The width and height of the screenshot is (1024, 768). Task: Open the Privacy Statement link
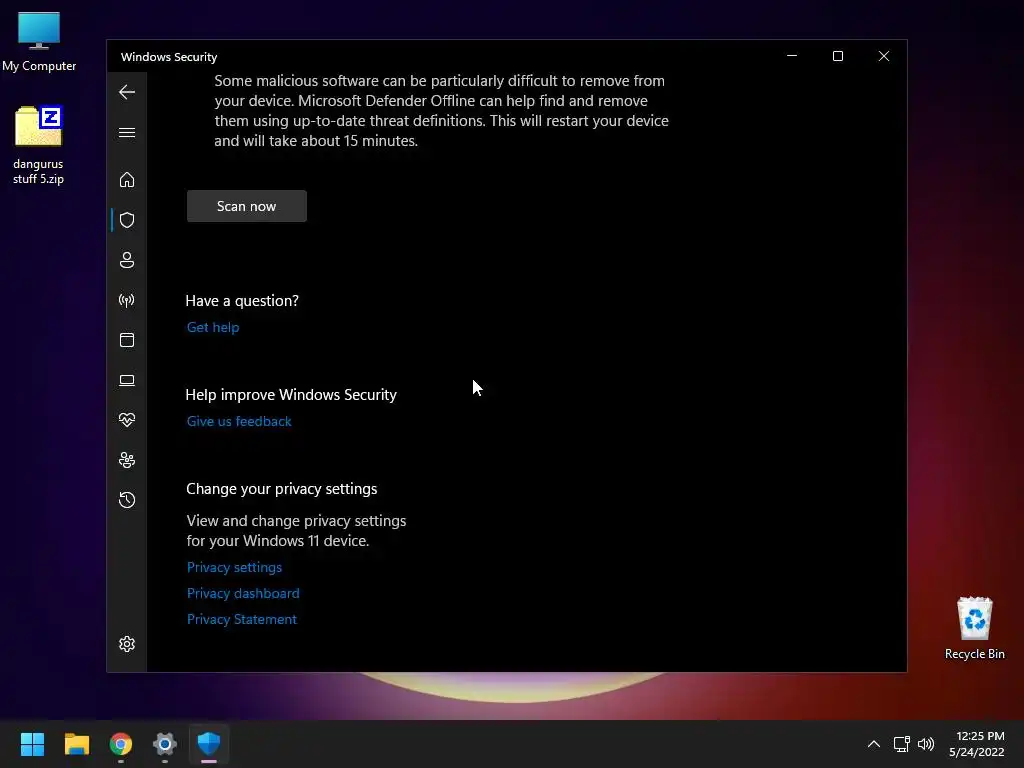coord(242,619)
